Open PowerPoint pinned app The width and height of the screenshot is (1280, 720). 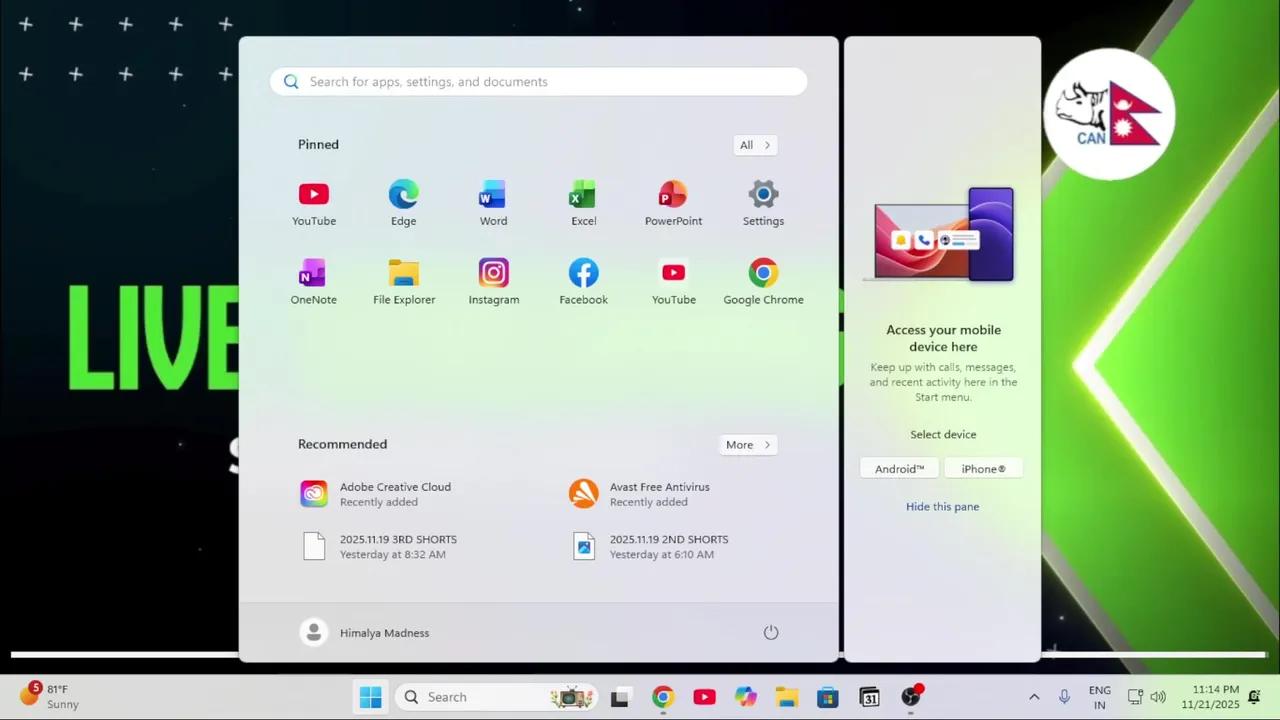click(x=673, y=204)
